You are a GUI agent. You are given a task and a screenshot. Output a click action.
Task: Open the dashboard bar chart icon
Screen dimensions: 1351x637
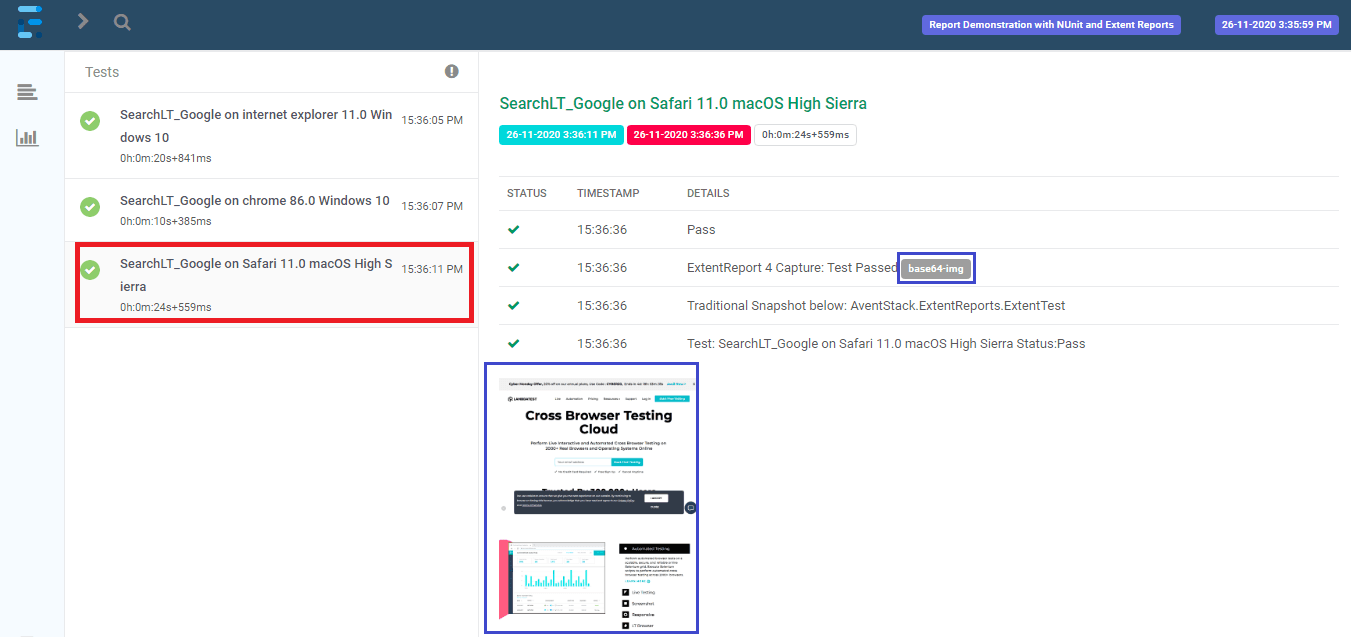click(27, 138)
